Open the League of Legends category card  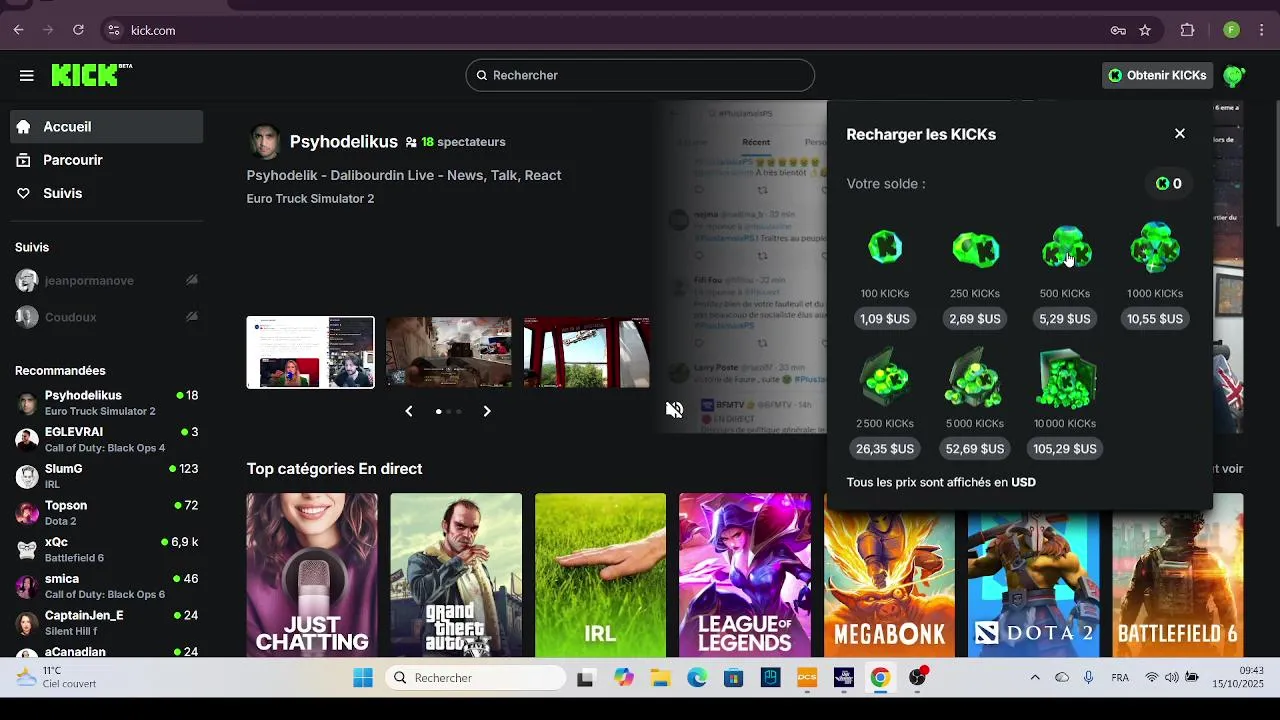pyautogui.click(x=745, y=575)
